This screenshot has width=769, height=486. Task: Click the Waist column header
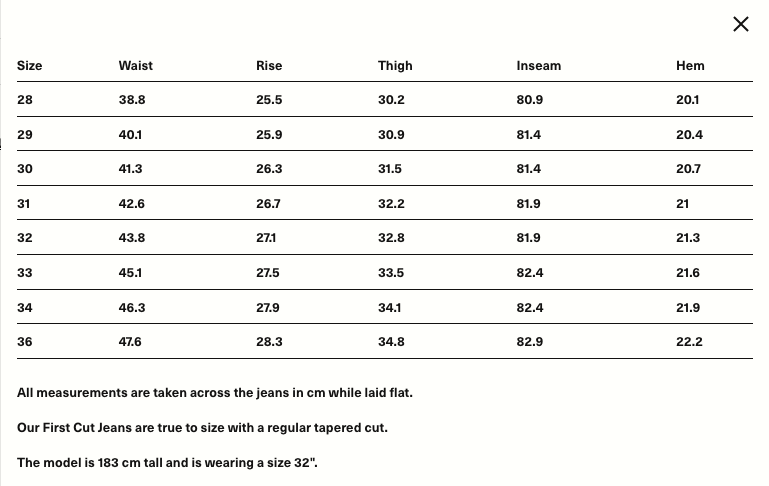coord(135,66)
